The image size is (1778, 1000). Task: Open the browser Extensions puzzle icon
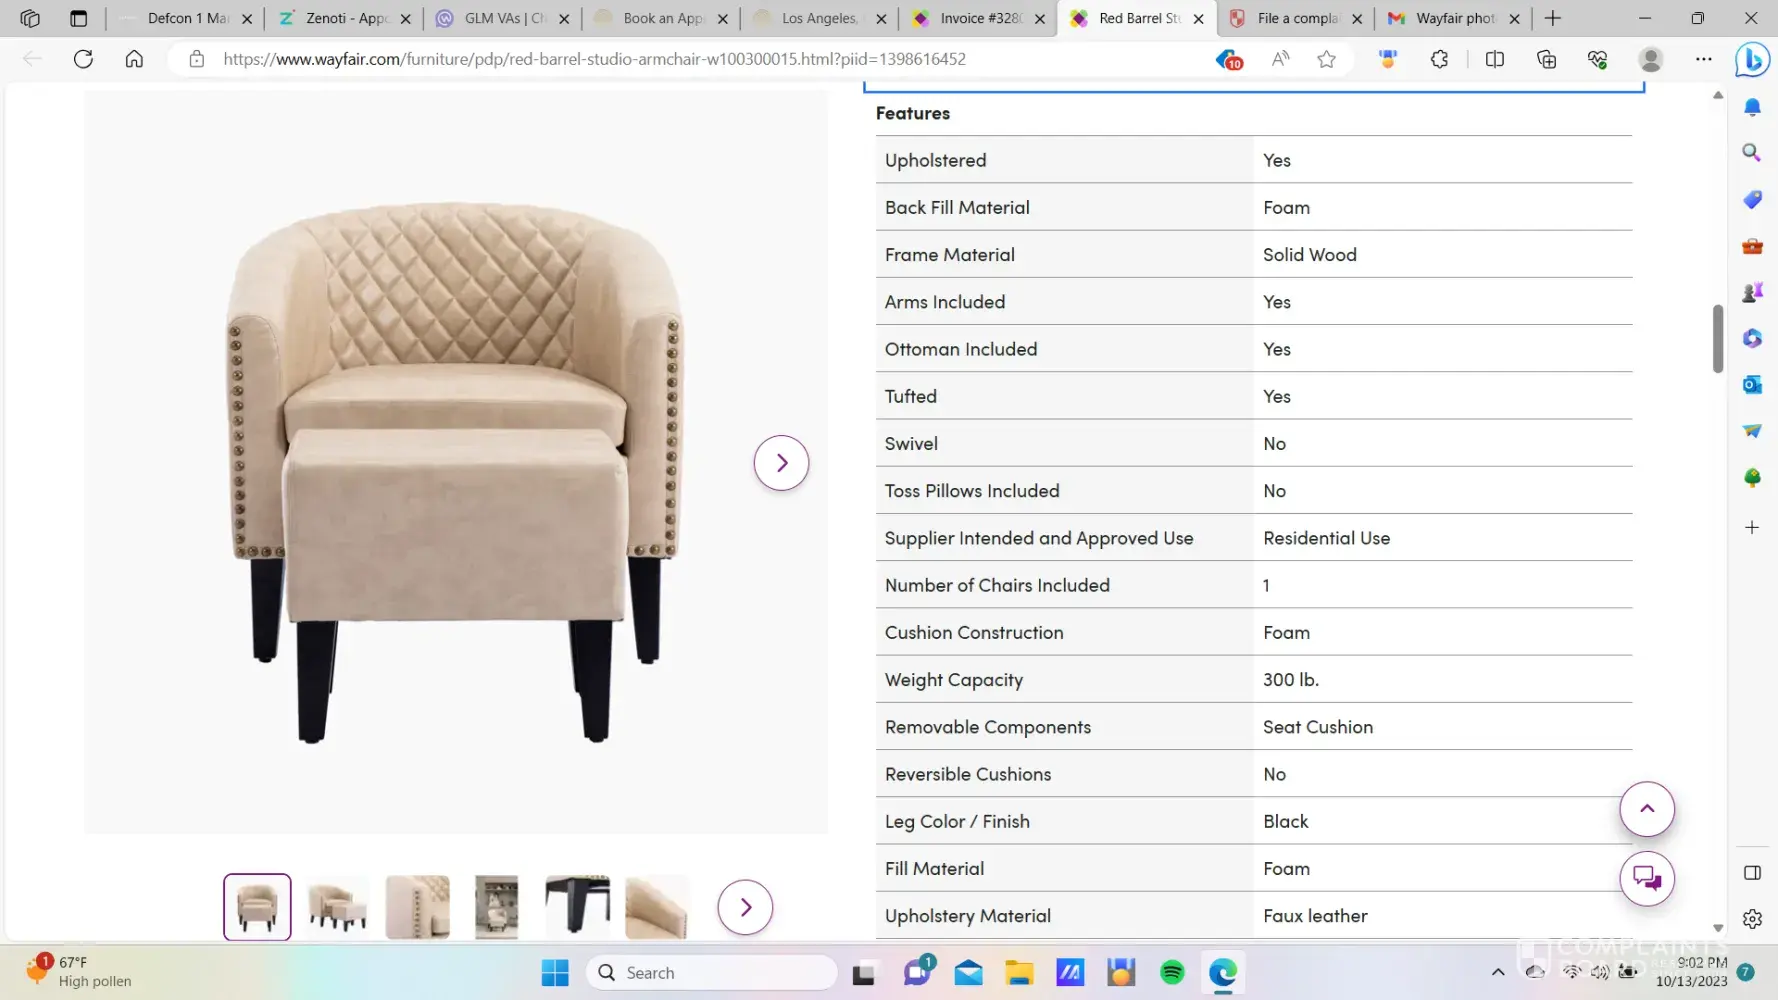pyautogui.click(x=1439, y=59)
